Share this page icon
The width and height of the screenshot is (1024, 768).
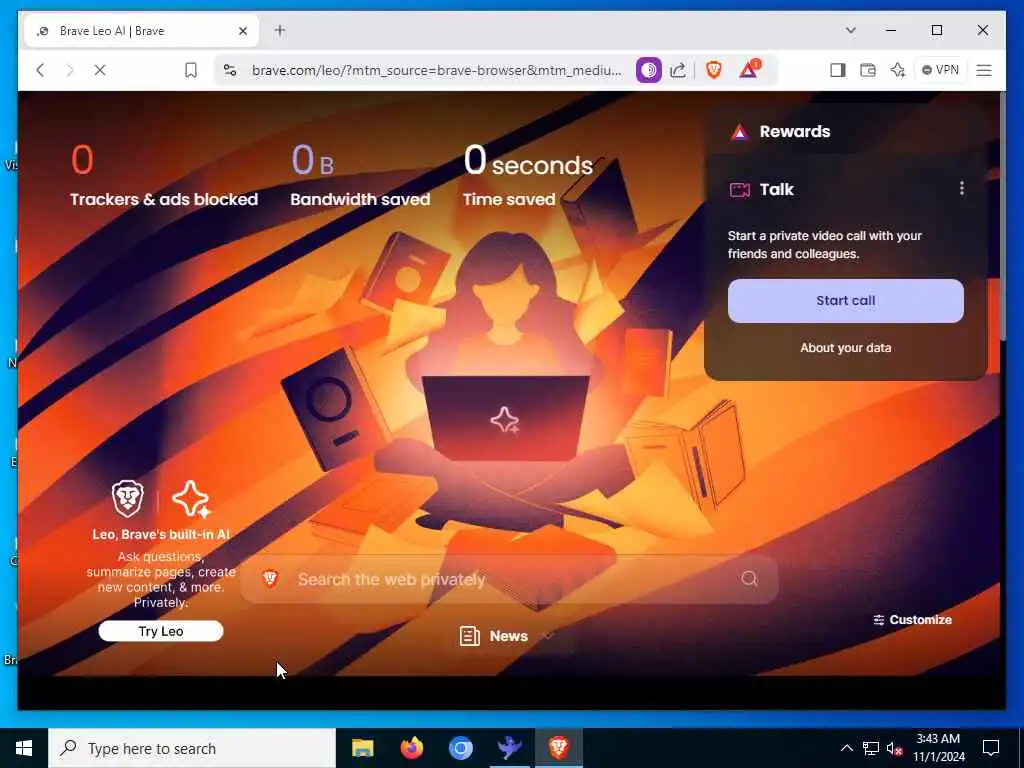click(x=678, y=70)
